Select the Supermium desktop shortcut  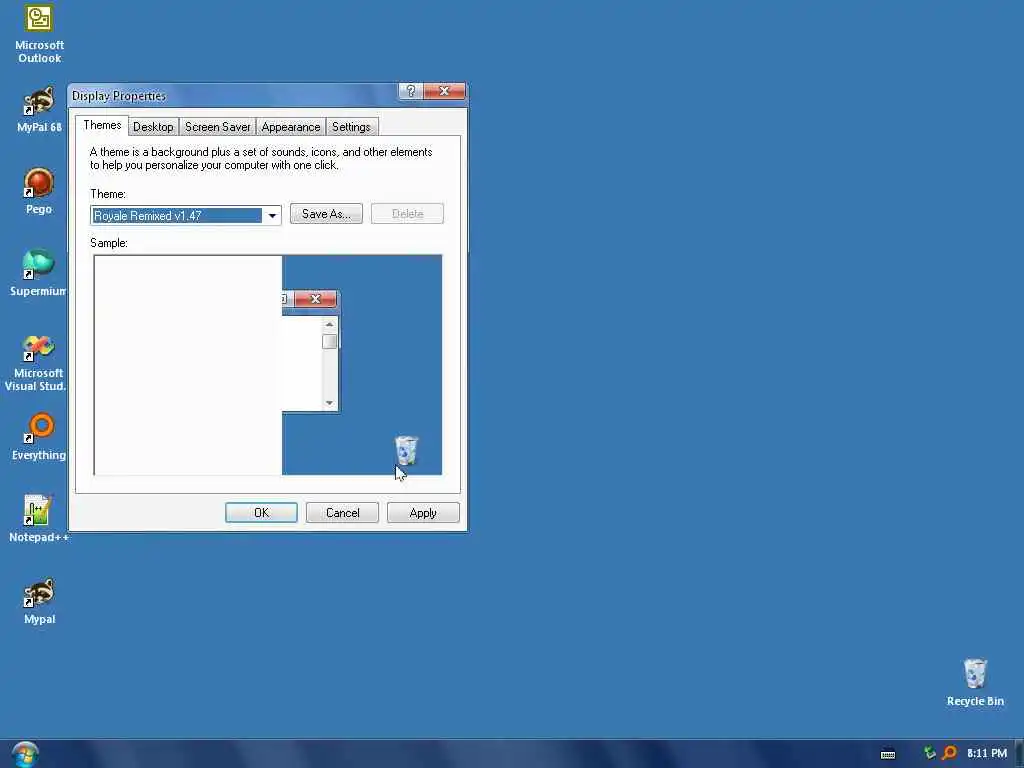coord(38,273)
